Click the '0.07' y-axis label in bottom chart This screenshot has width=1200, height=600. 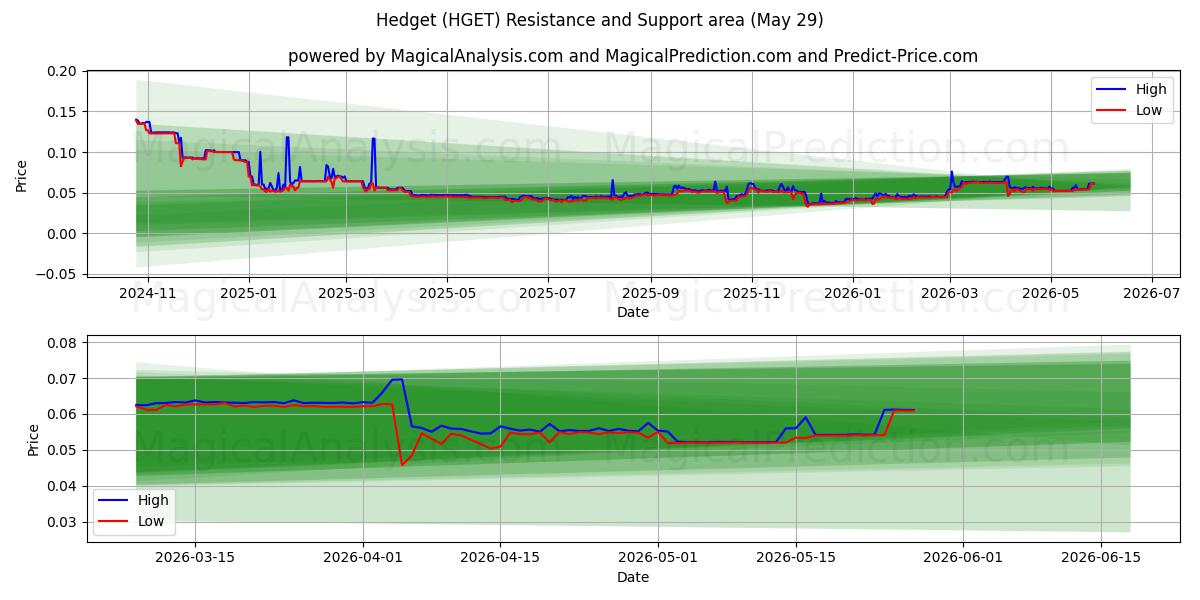click(x=61, y=379)
